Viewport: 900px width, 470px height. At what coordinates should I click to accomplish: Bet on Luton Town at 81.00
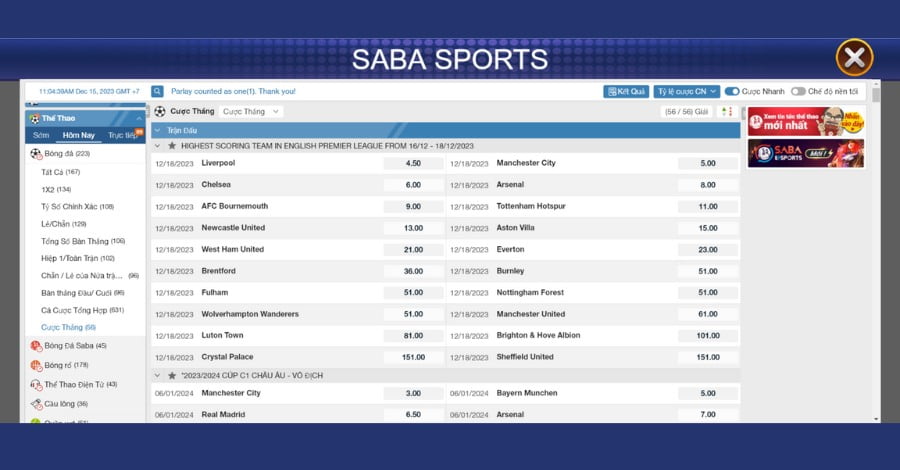point(413,336)
